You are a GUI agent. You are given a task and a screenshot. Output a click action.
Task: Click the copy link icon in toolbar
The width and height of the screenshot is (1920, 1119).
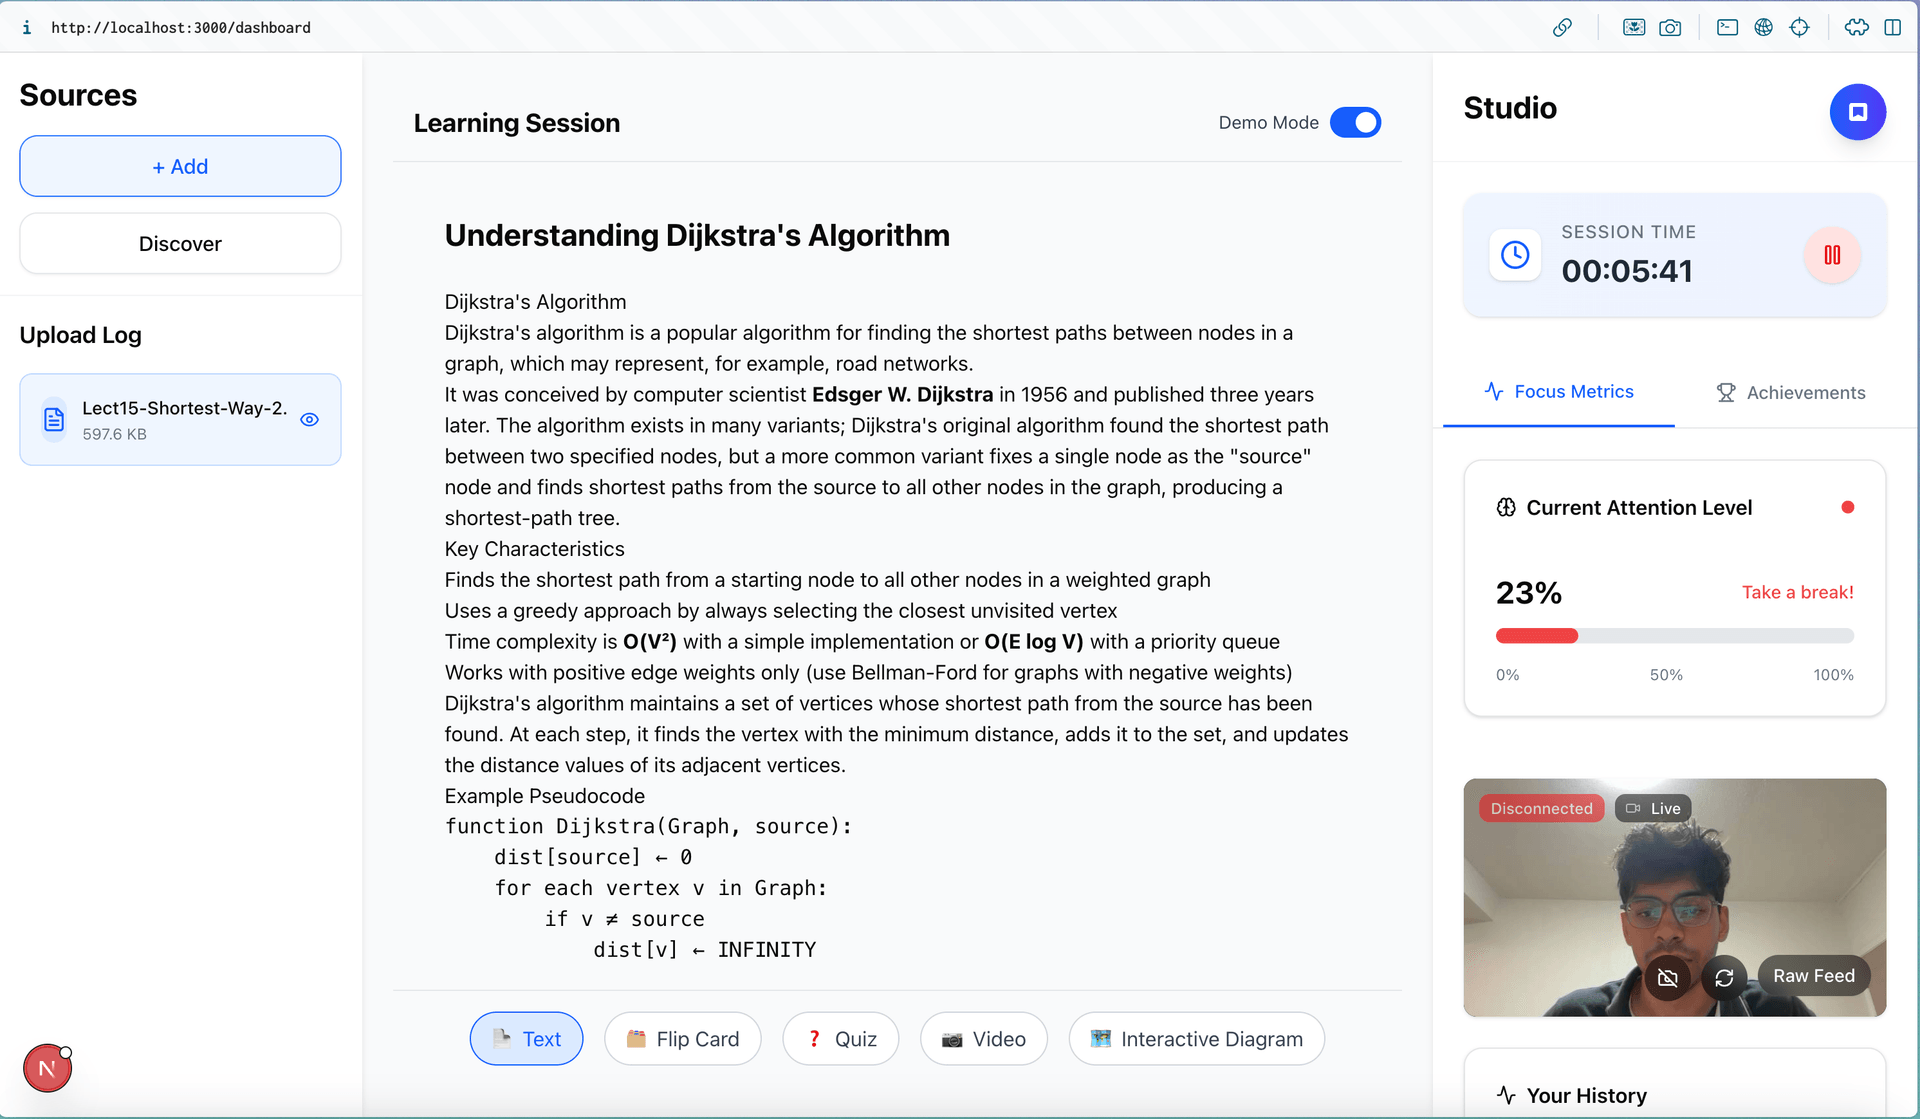coord(1562,27)
